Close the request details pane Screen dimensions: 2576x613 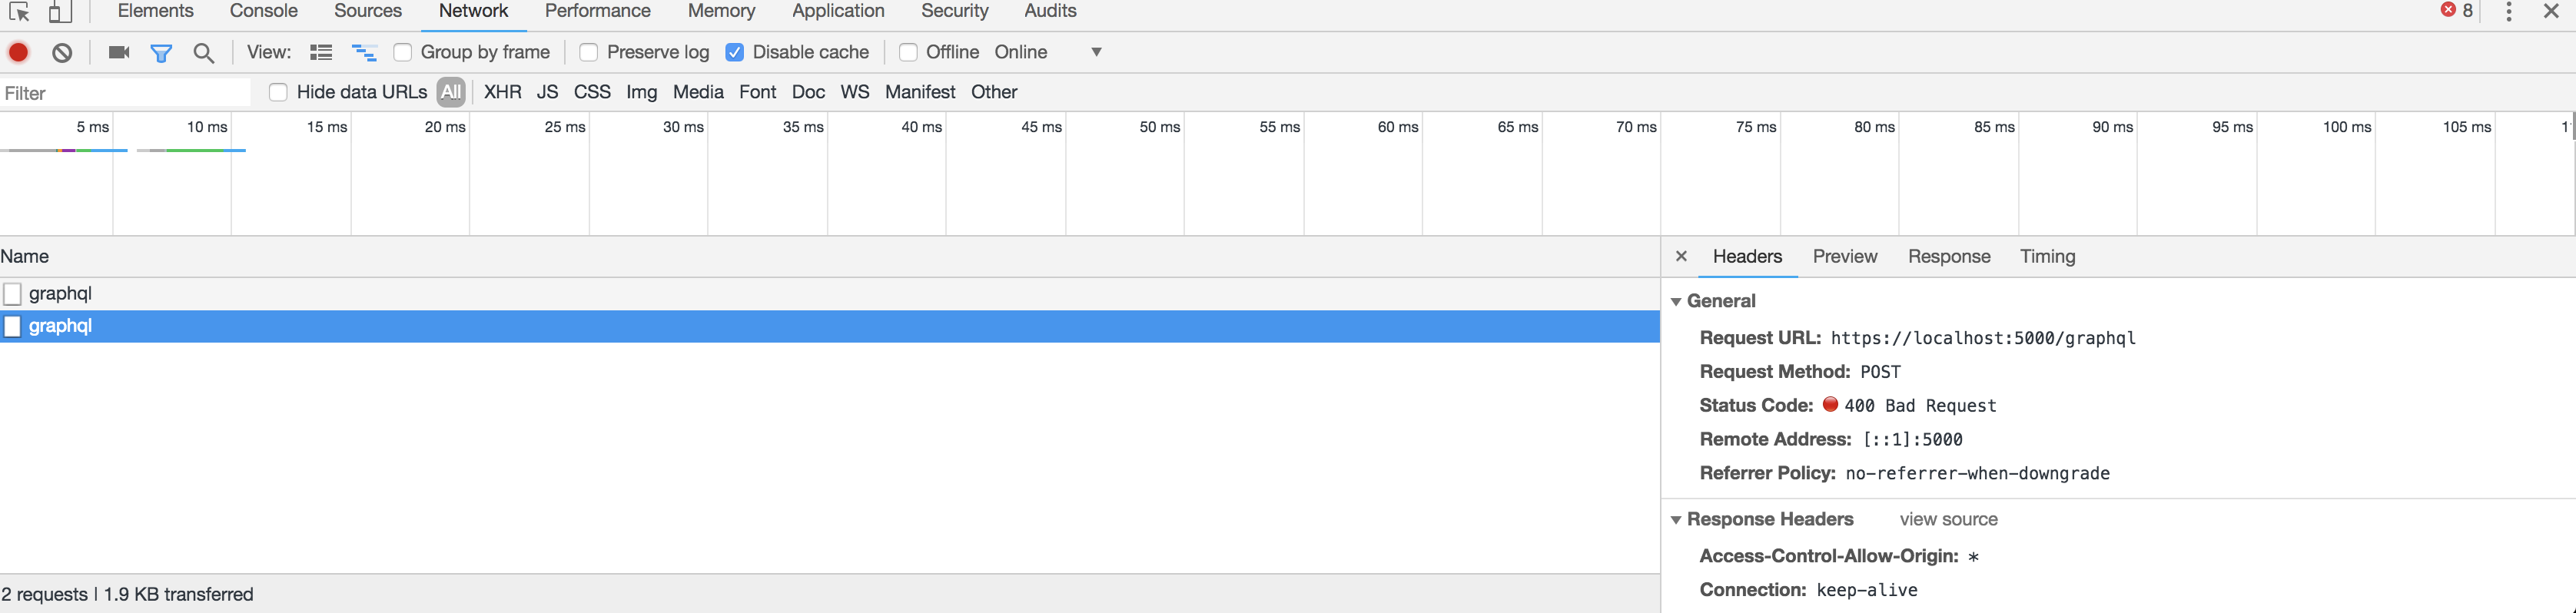(x=1682, y=257)
